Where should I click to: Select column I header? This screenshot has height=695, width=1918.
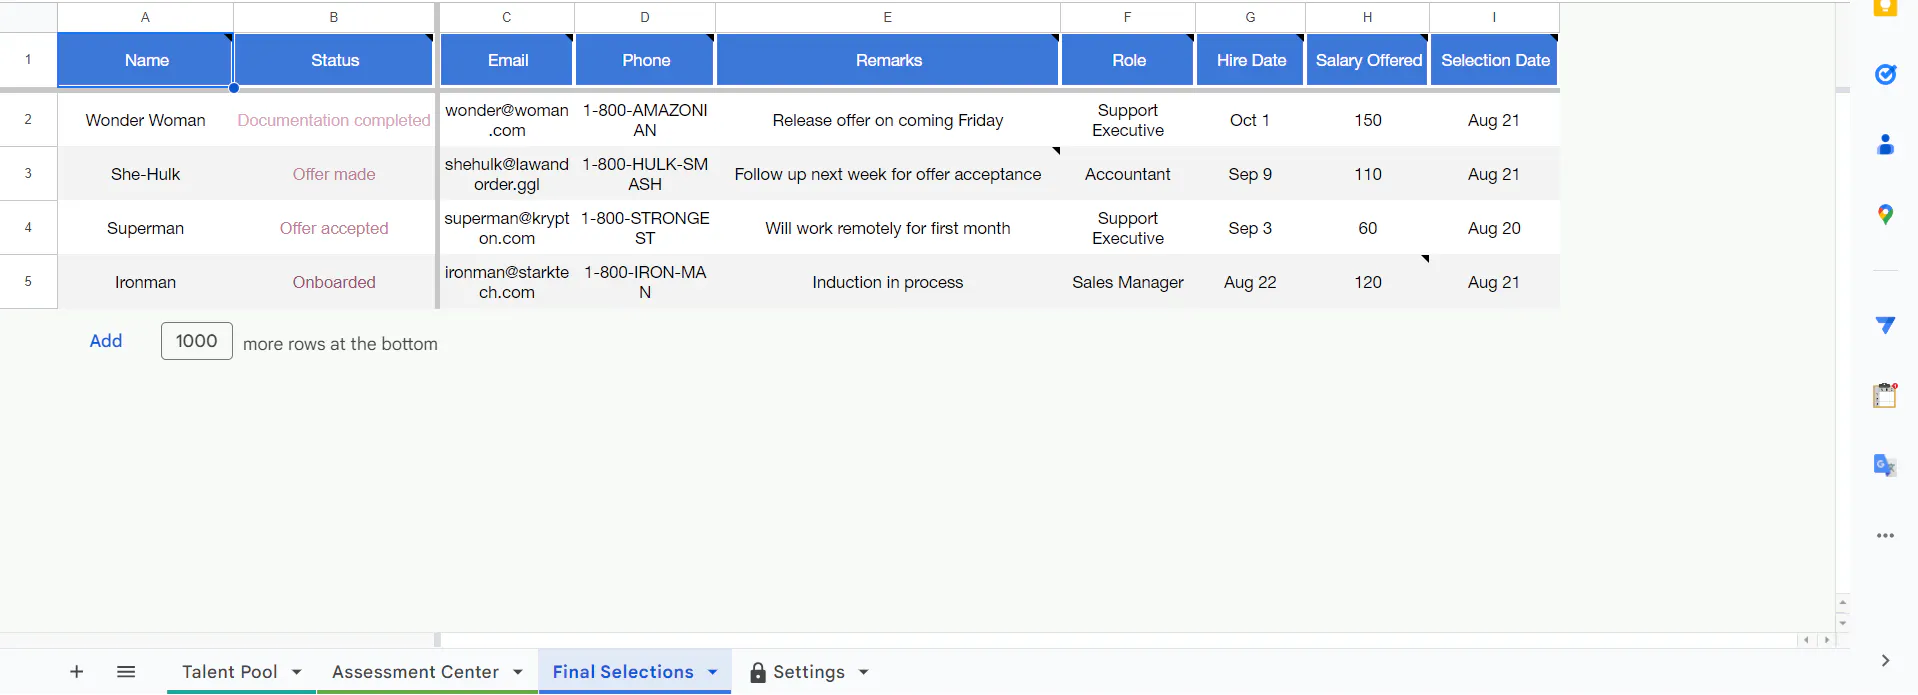pyautogui.click(x=1494, y=17)
